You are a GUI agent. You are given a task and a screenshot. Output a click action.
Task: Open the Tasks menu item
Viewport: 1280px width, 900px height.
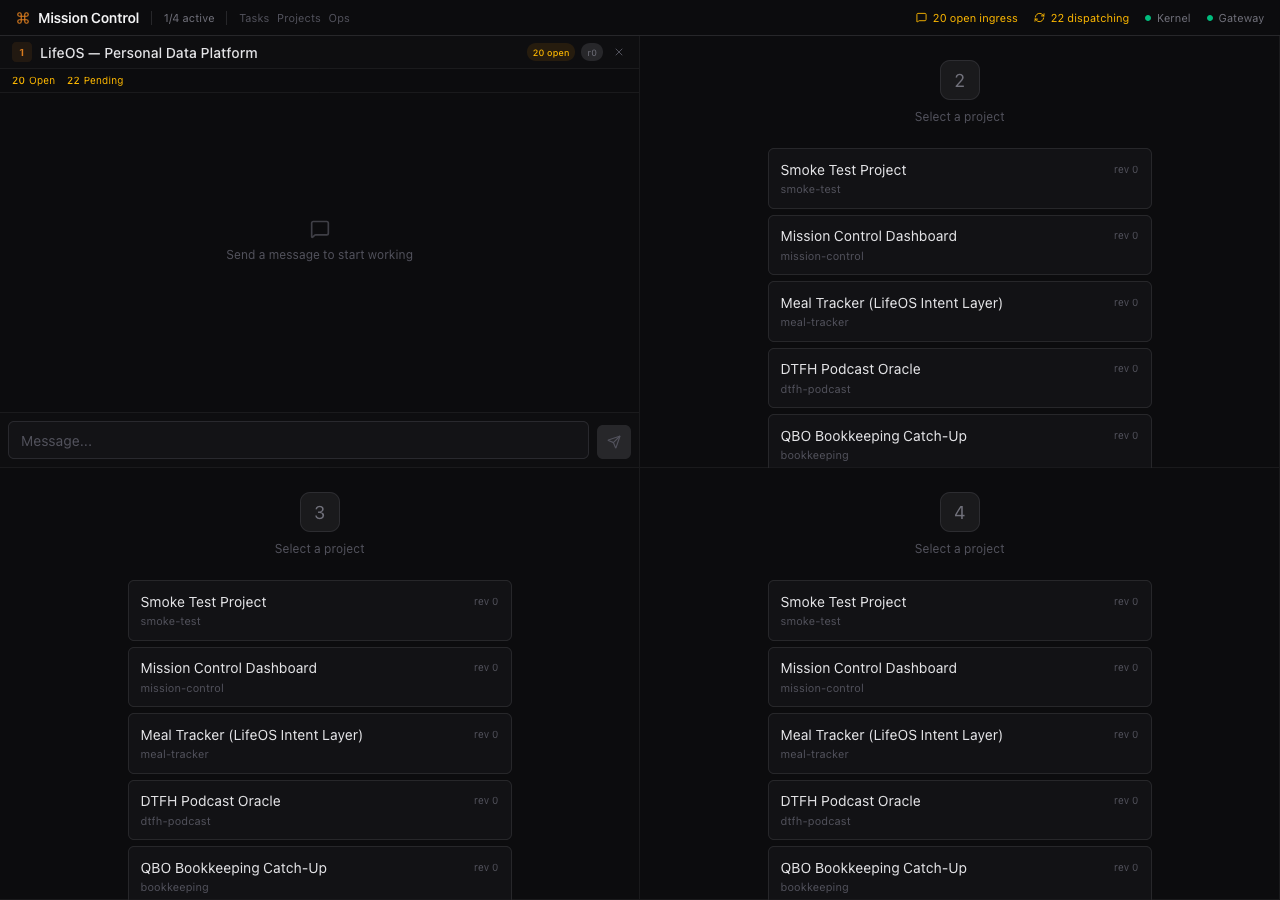[x=254, y=18]
